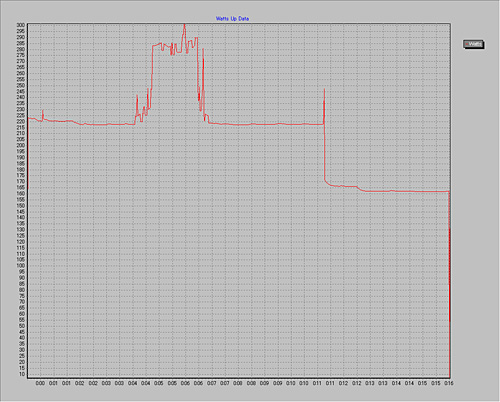Viewport: 500px width, 402px height.
Task: Click the tip of the 245-watt spike
Action: (324, 89)
